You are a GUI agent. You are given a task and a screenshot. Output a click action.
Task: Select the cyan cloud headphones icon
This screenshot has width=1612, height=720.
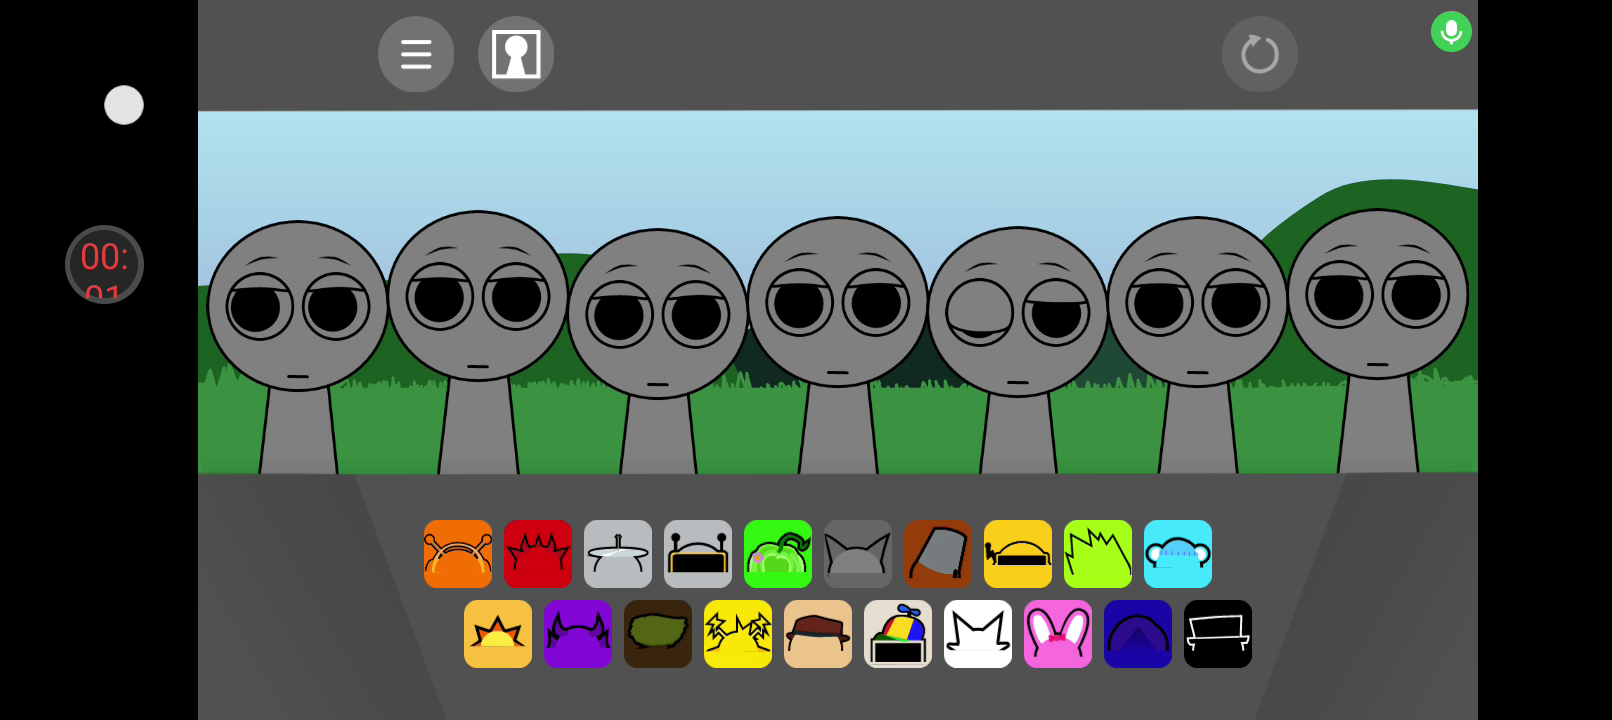pos(1178,554)
